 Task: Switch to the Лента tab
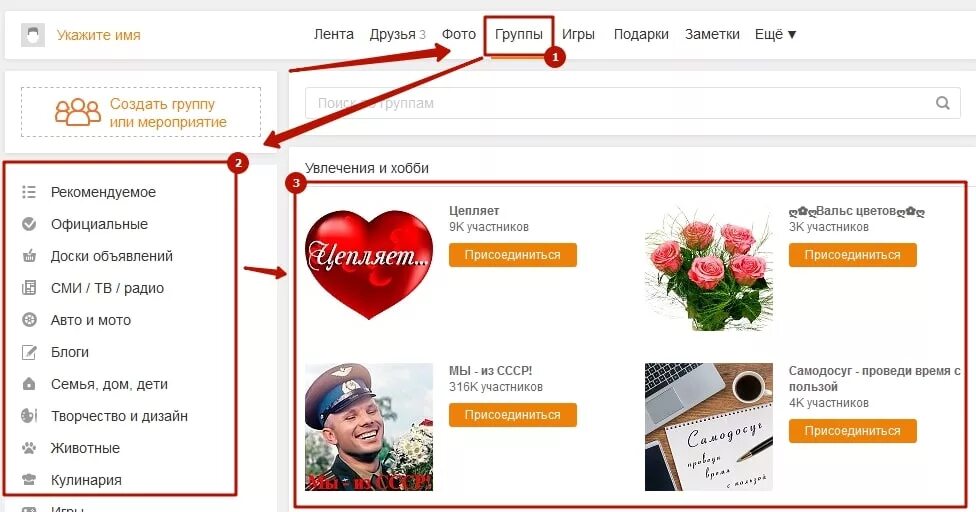coord(334,34)
